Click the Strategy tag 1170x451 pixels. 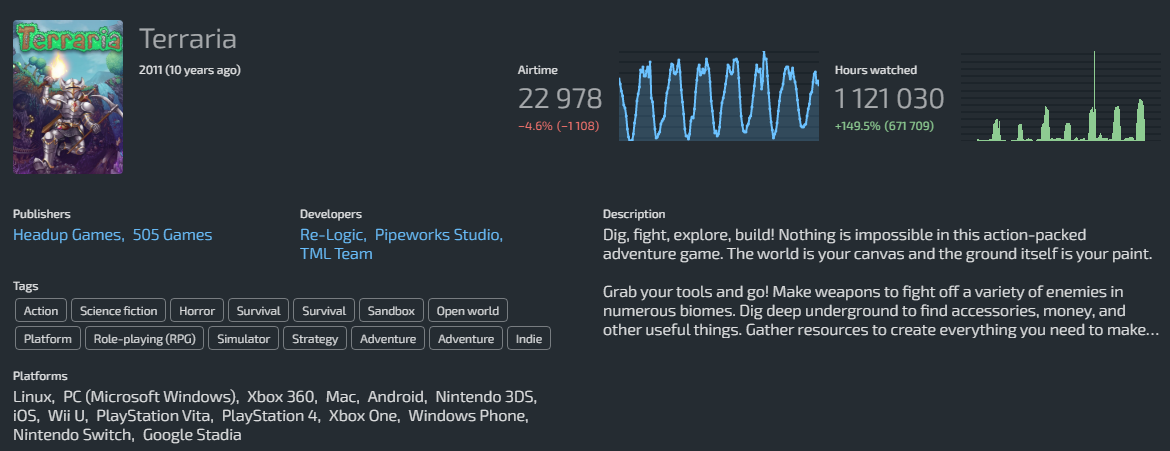coord(315,338)
